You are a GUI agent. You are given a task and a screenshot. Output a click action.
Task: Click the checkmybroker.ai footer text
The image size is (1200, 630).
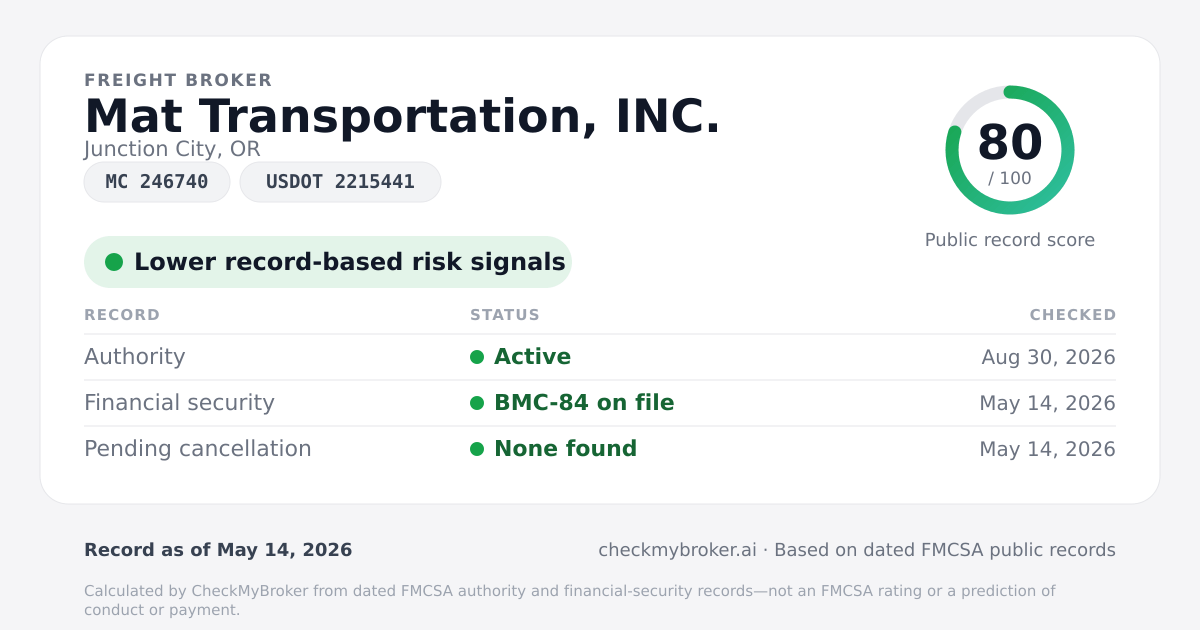pyautogui.click(x=677, y=550)
